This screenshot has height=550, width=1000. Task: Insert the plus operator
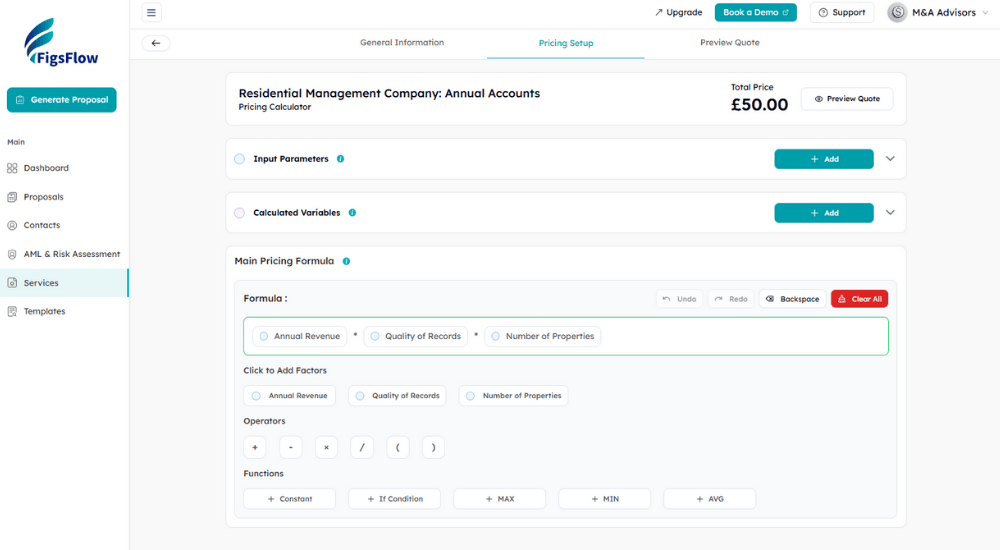point(254,447)
